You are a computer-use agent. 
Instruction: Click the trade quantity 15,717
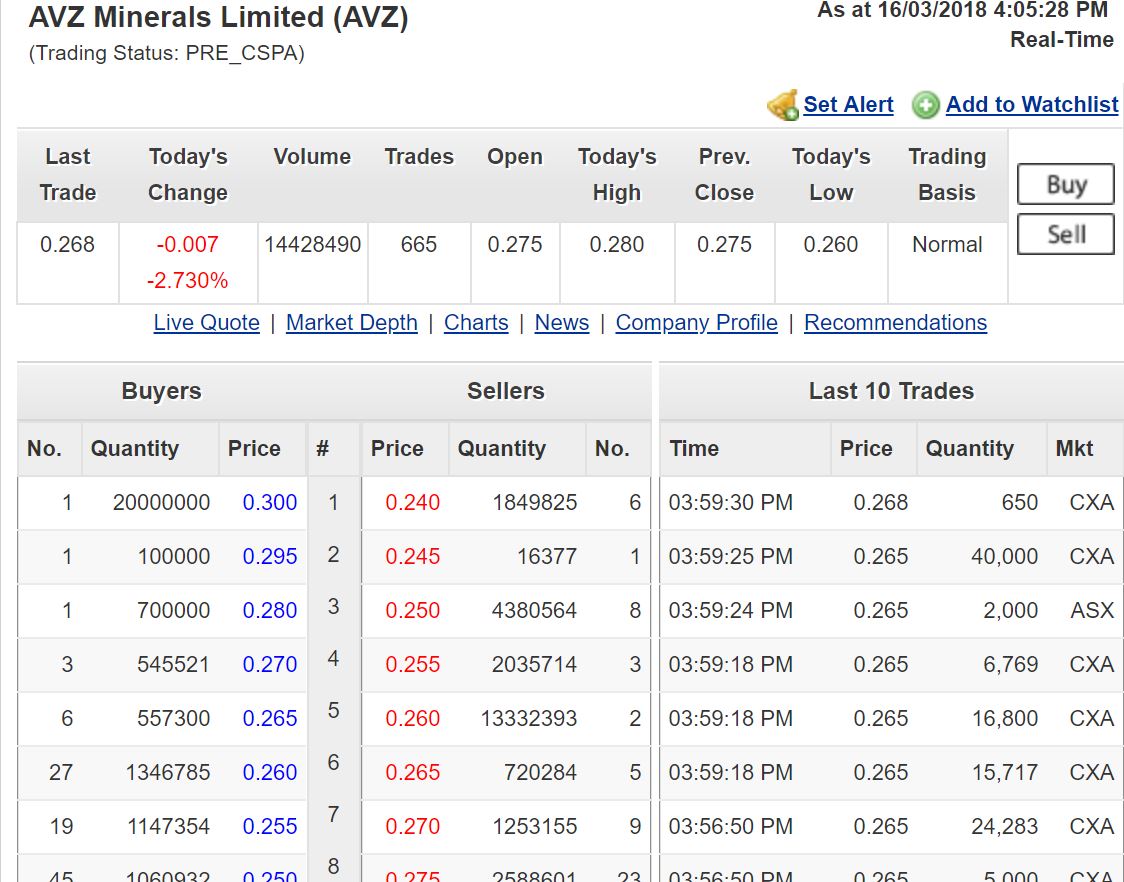coord(1005,772)
